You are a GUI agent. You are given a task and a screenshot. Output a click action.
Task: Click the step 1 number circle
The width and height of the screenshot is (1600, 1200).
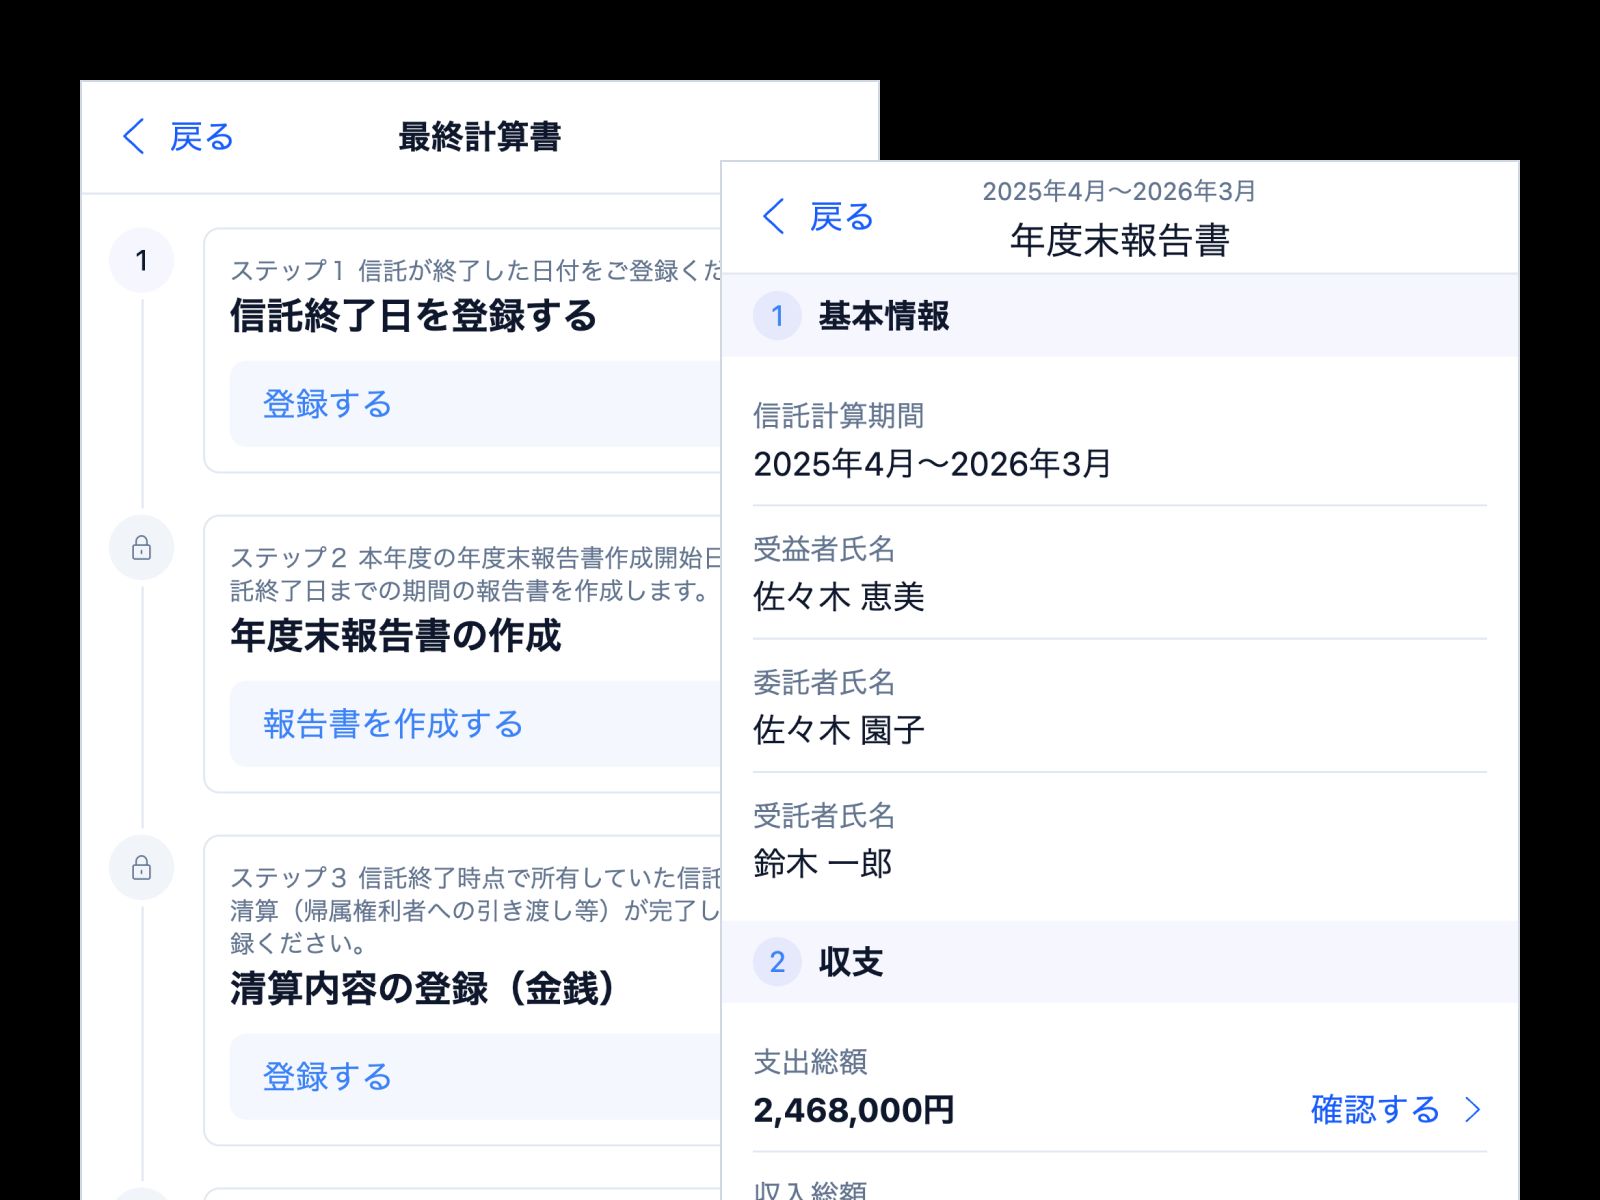[x=142, y=261]
